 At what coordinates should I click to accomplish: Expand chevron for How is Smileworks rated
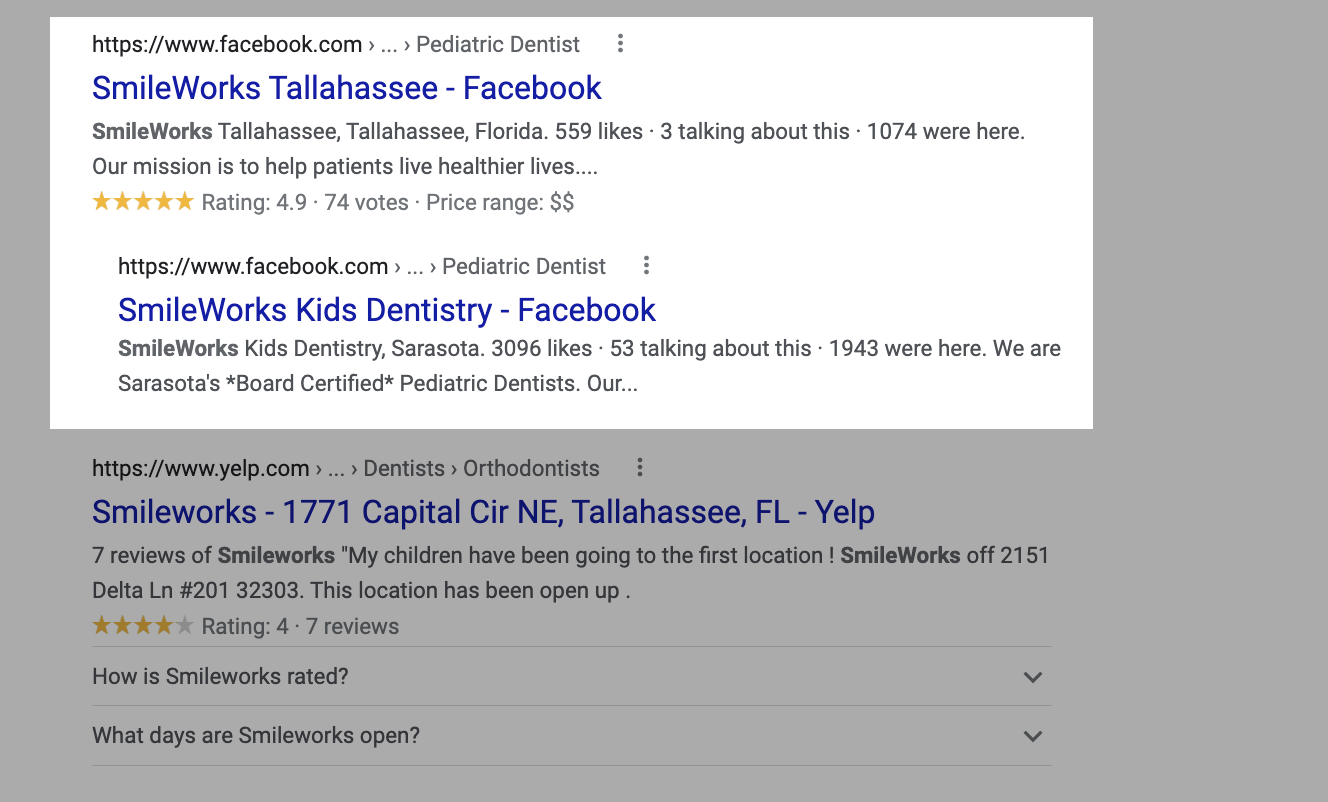click(x=1033, y=677)
